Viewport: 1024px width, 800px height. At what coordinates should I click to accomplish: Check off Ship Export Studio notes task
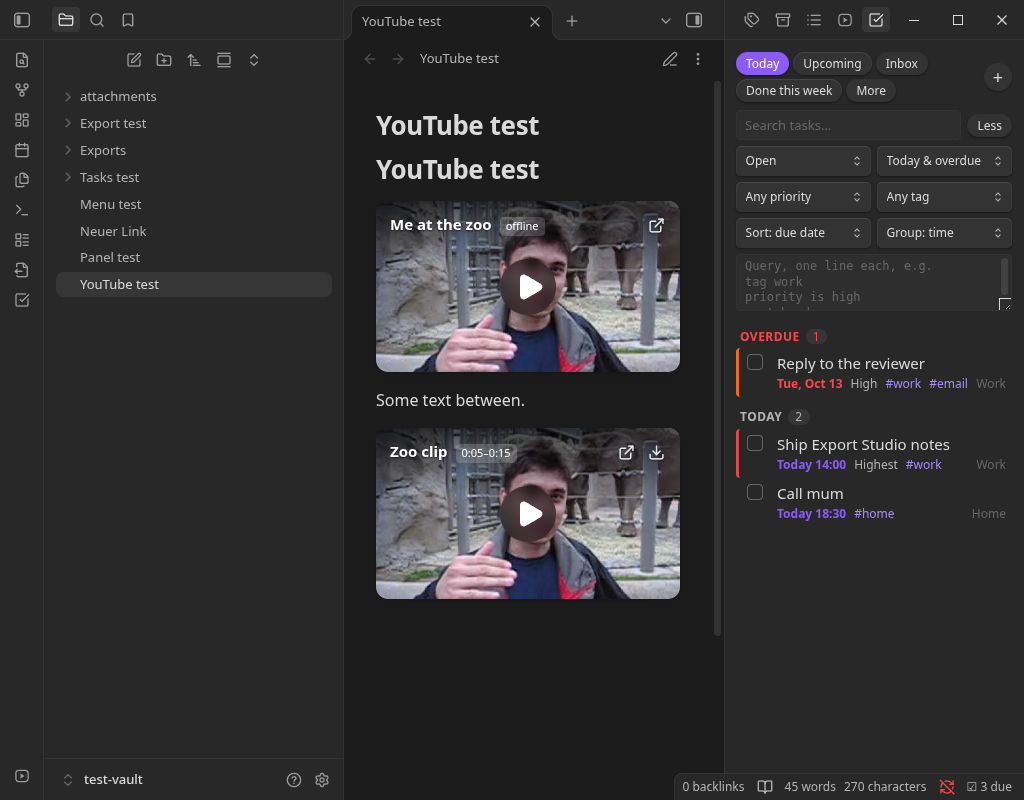755,443
